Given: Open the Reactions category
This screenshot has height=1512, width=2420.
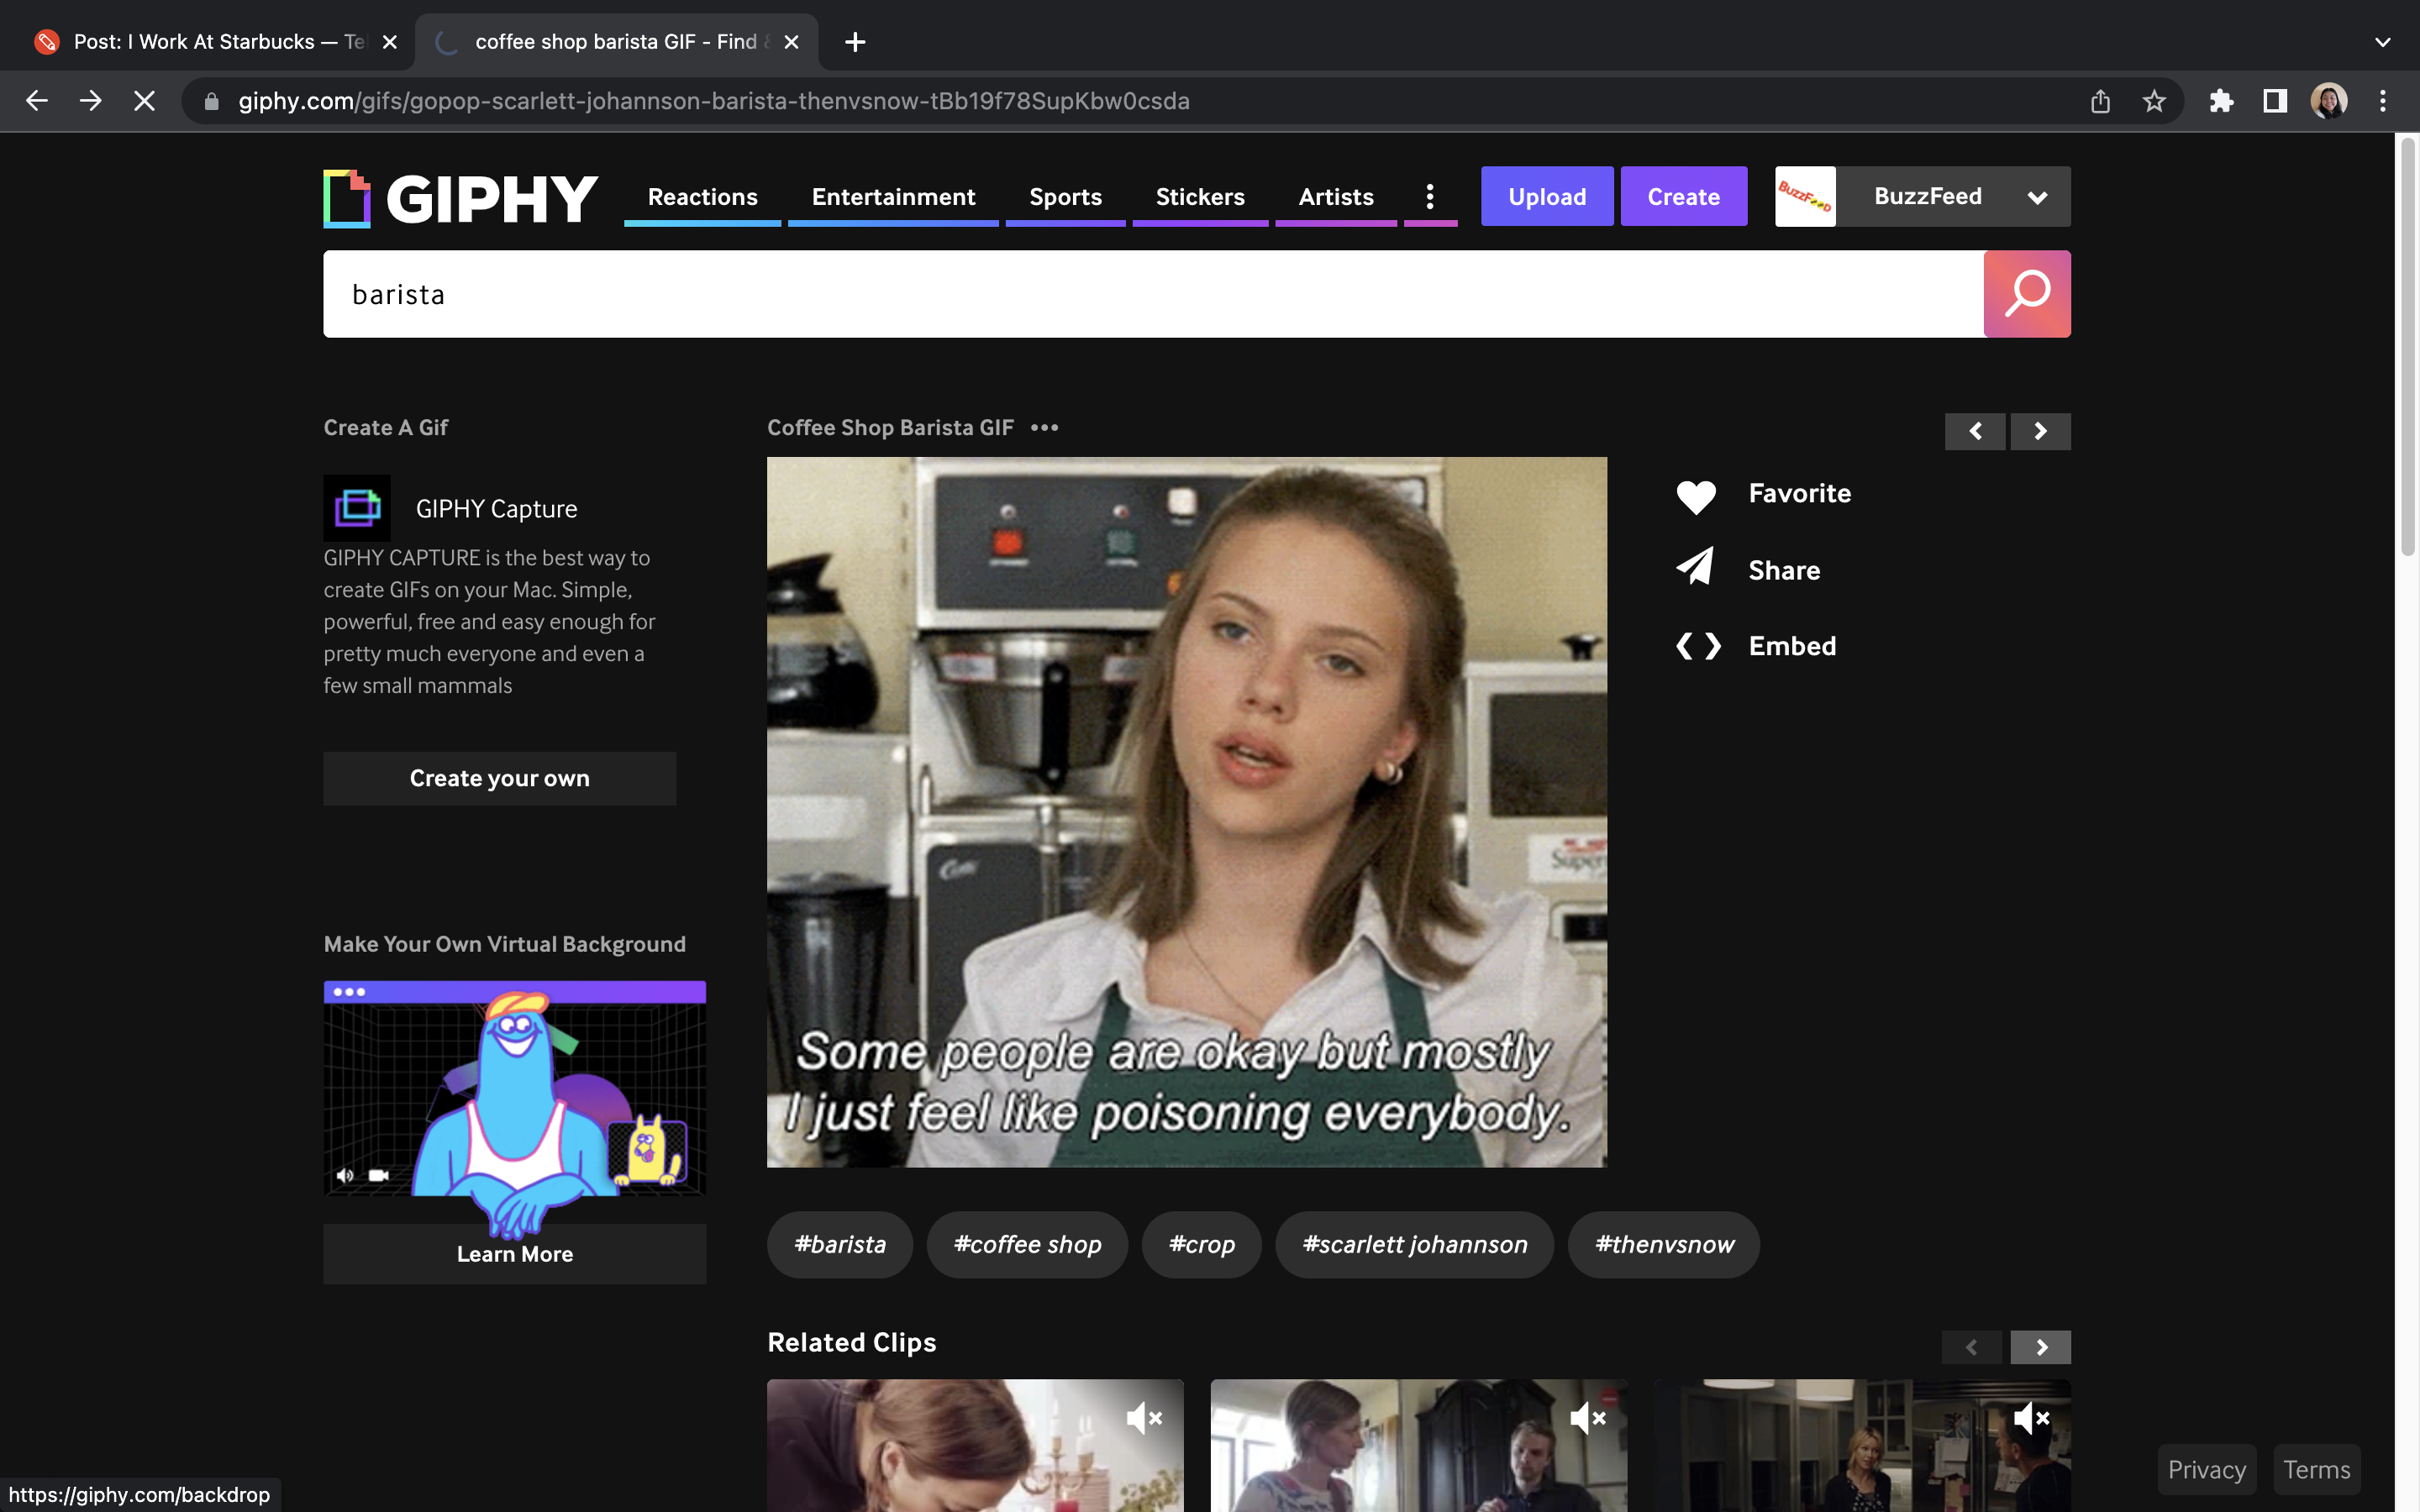Looking at the screenshot, I should 702,197.
